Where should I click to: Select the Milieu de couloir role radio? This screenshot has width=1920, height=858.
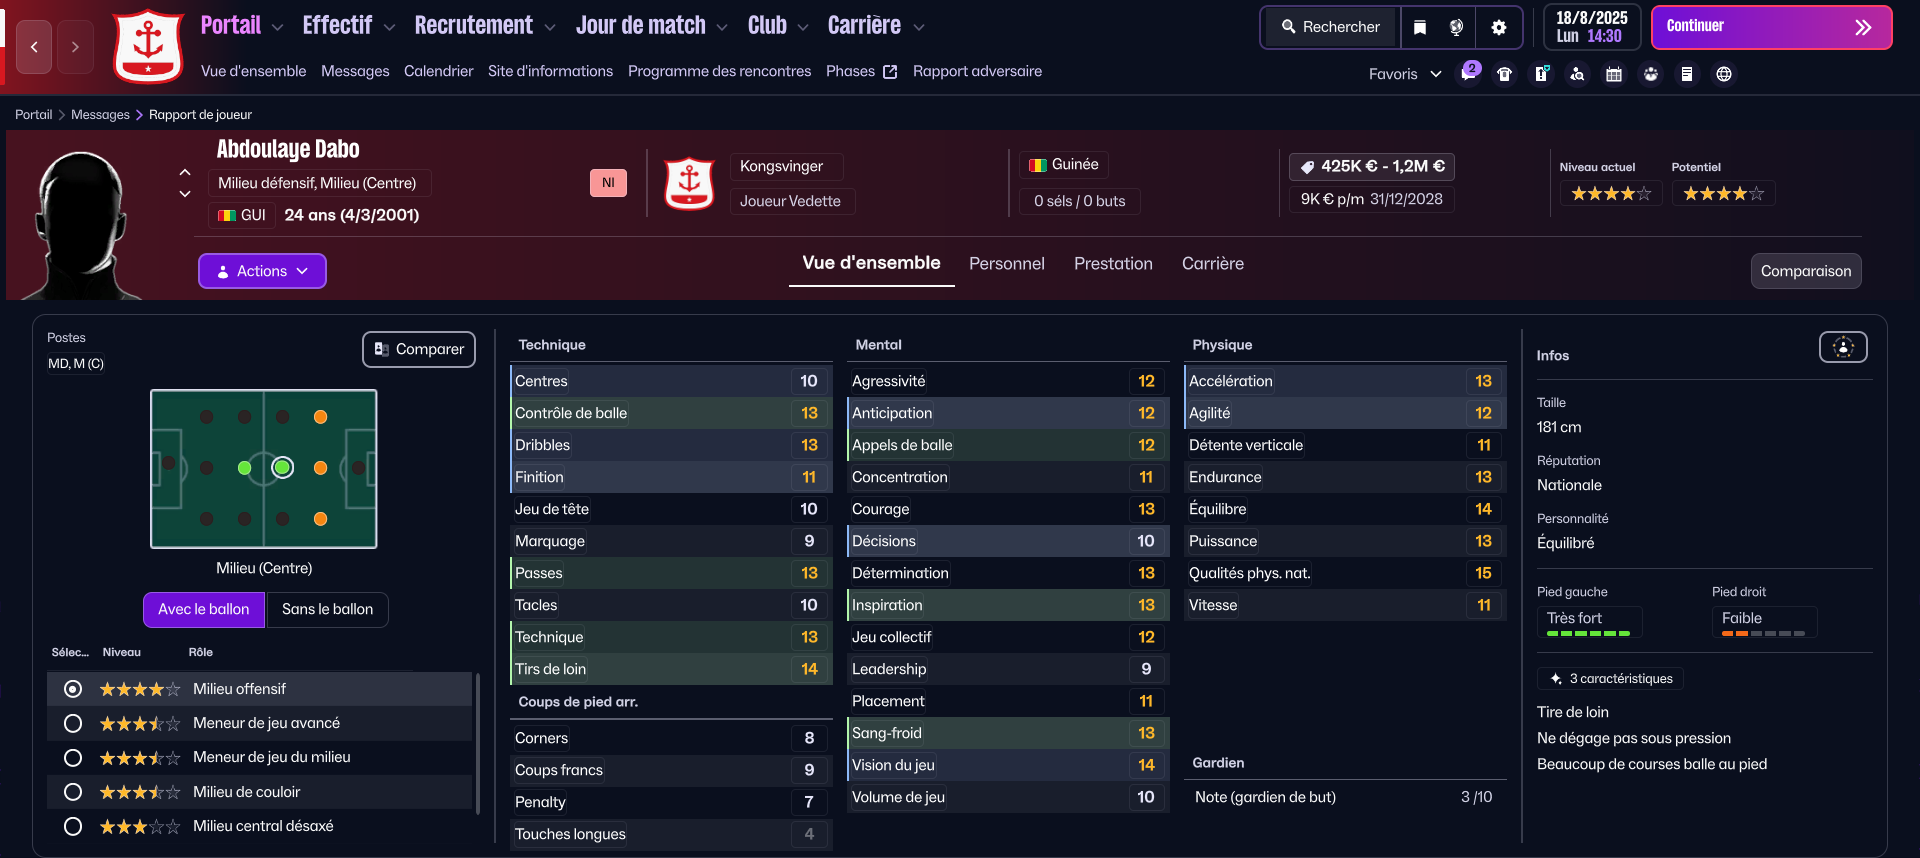pyautogui.click(x=73, y=792)
